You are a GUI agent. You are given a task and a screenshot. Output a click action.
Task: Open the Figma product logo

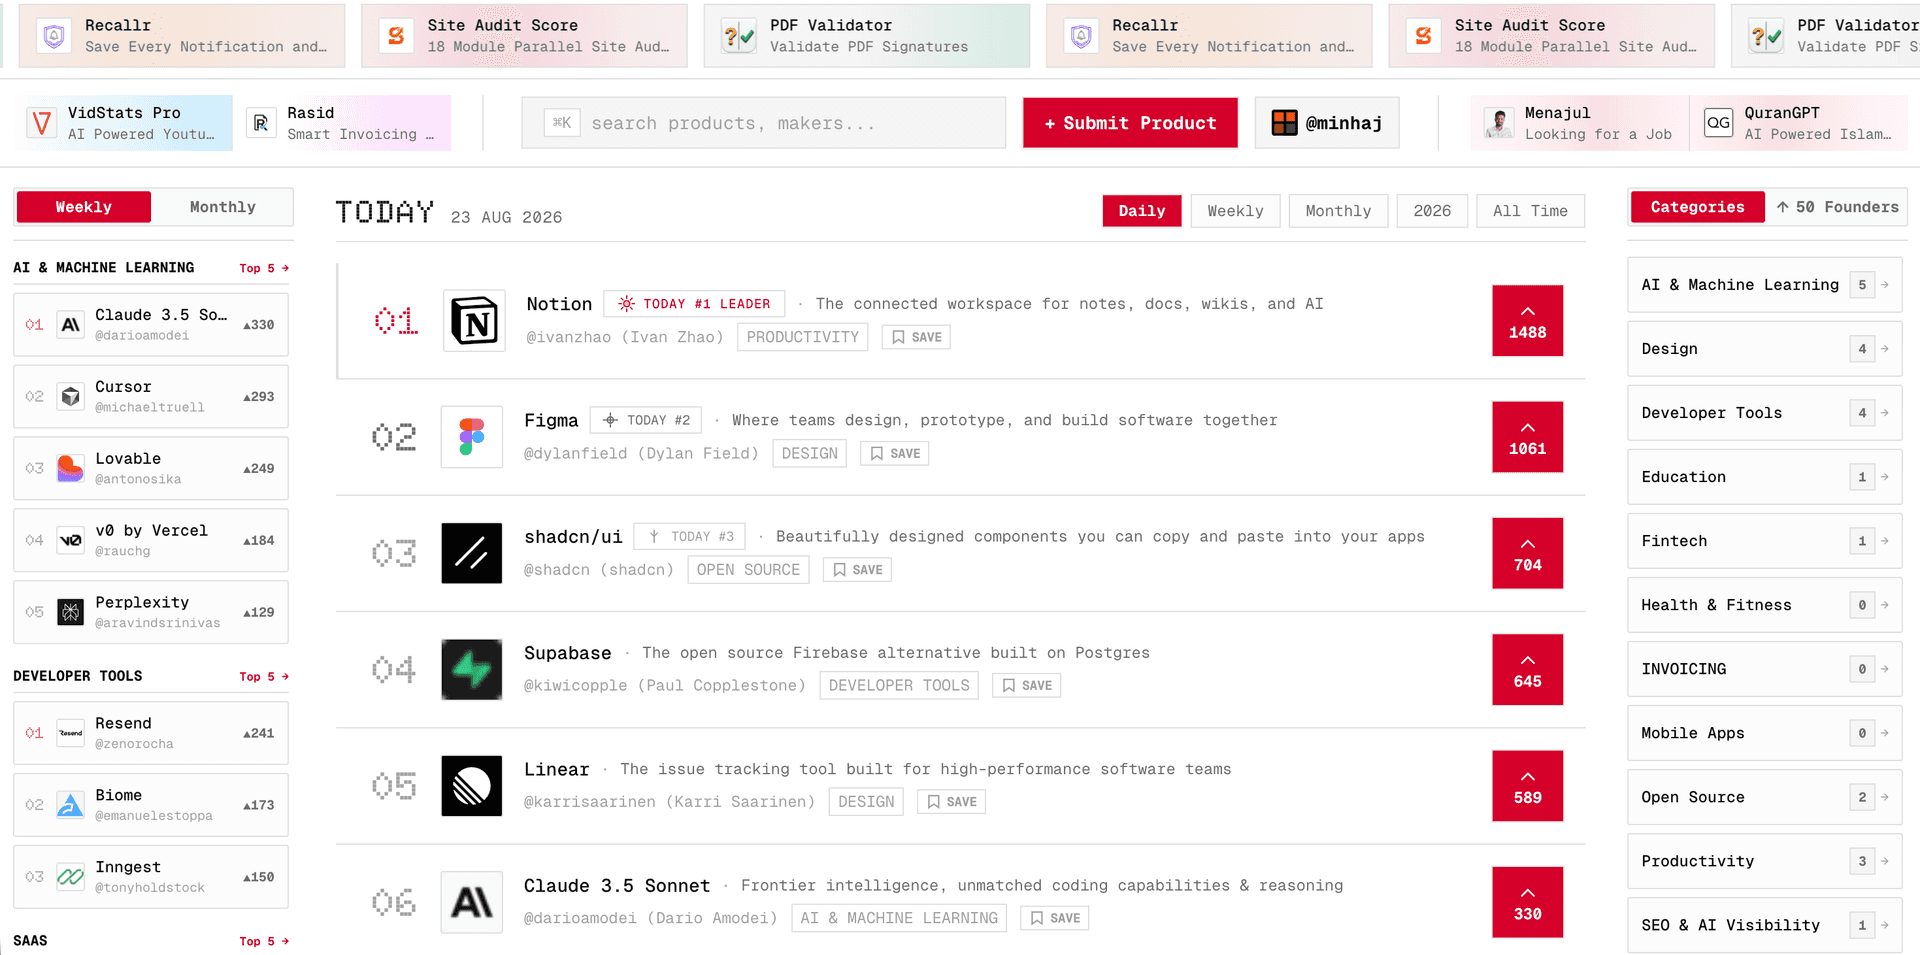pyautogui.click(x=472, y=437)
